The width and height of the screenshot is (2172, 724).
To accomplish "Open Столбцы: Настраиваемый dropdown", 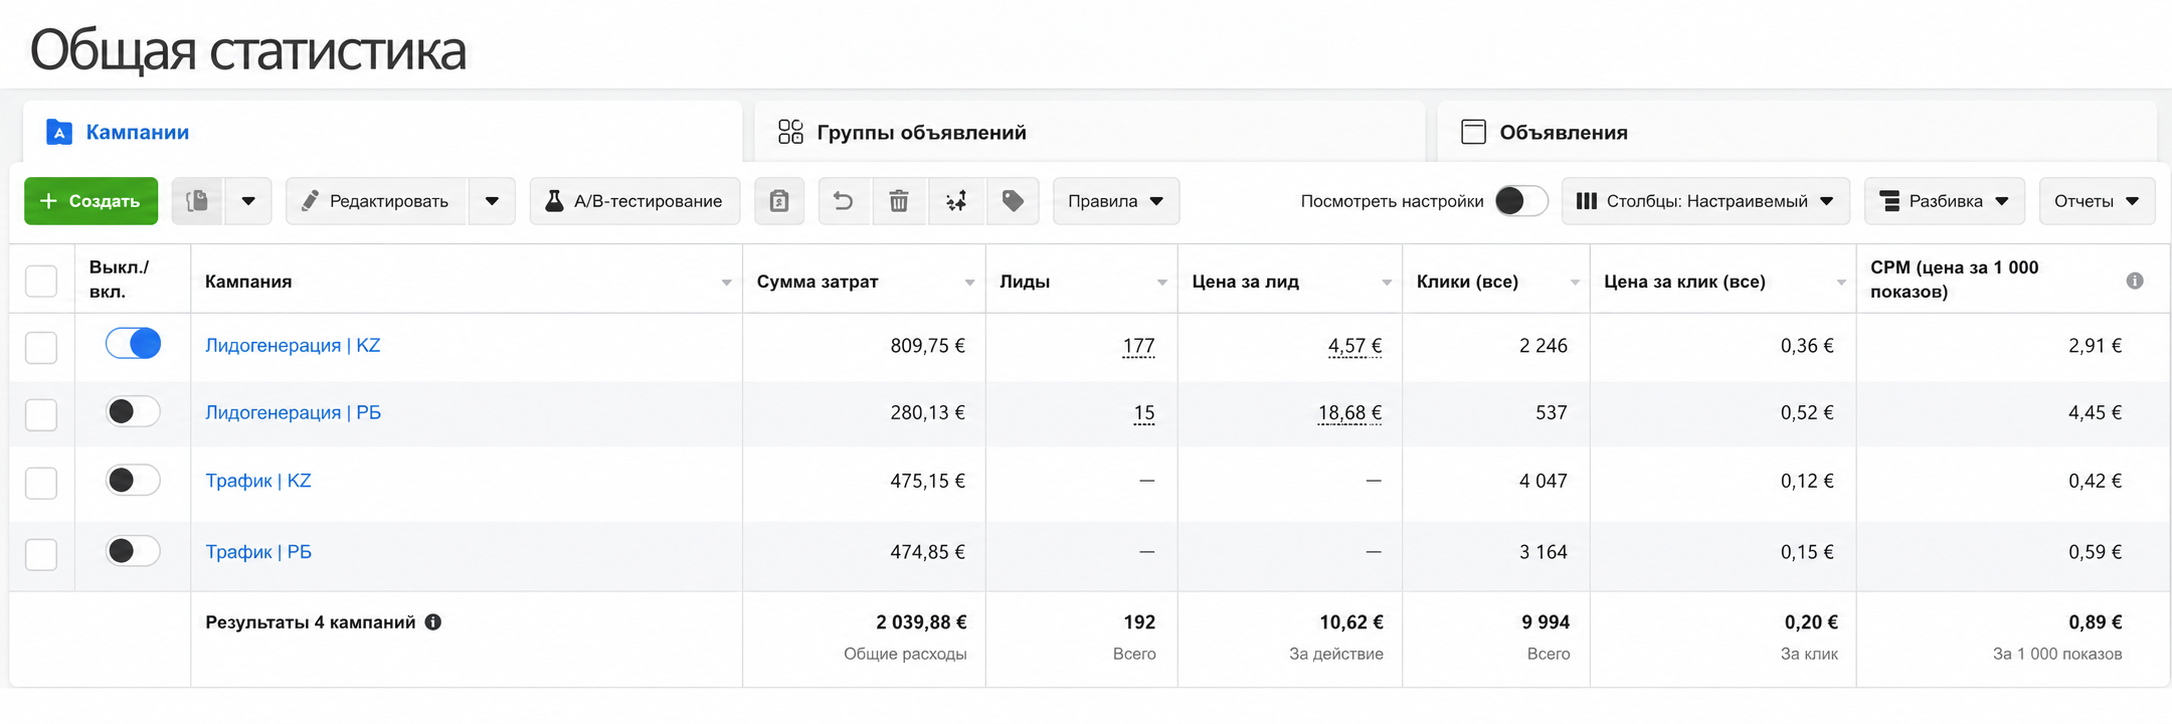I will pos(1705,201).
